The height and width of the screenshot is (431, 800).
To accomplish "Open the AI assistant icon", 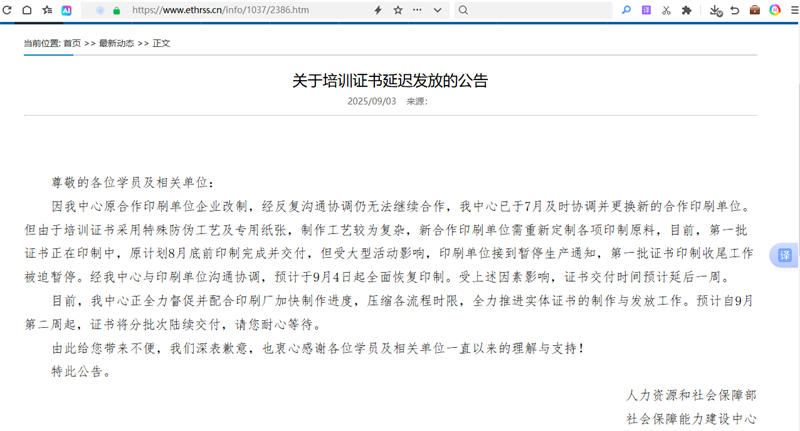I will point(66,10).
